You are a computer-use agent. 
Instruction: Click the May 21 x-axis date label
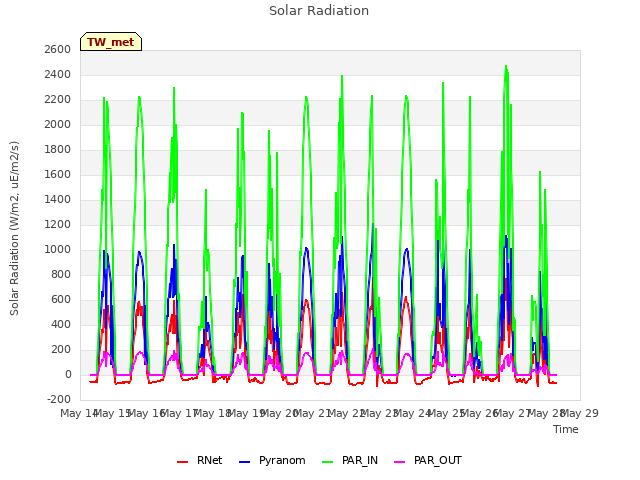pos(312,413)
